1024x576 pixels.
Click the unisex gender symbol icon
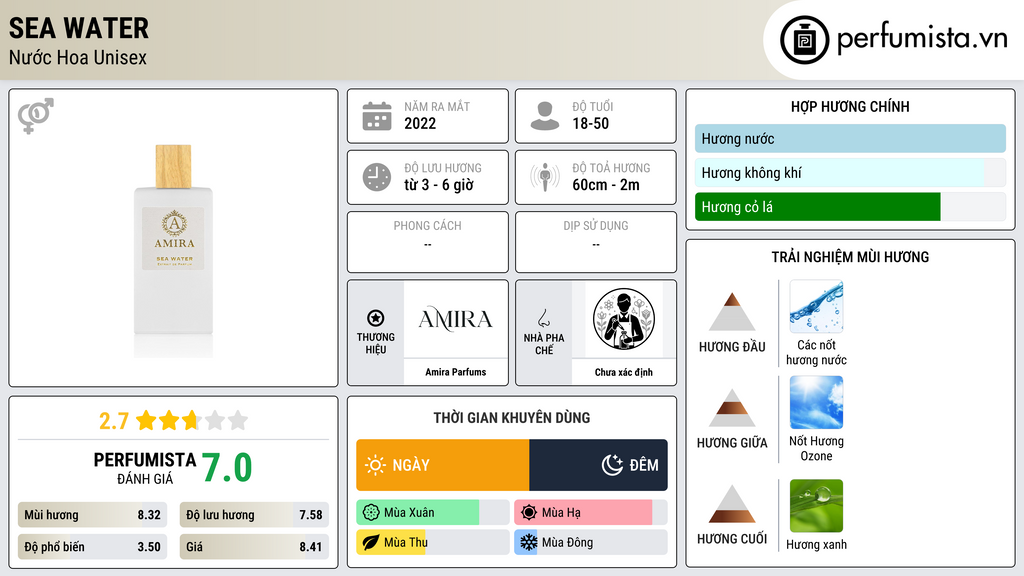point(36,116)
